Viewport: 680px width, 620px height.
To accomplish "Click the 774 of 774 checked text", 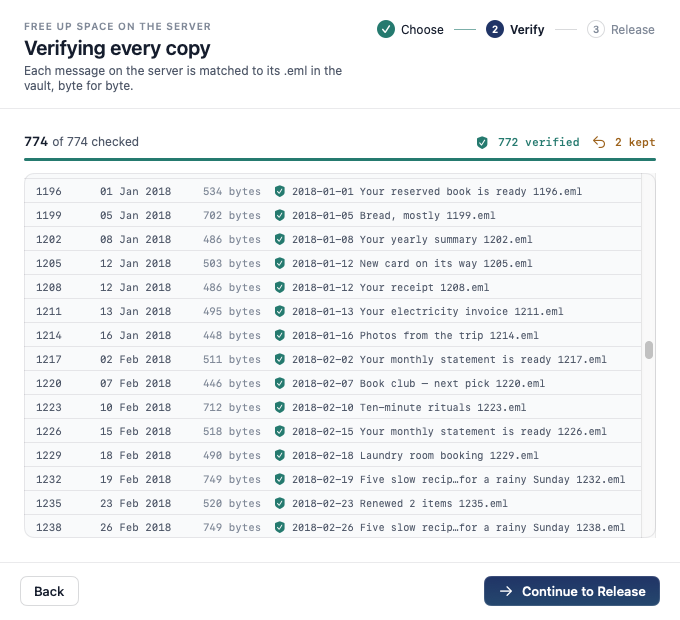I will [82, 142].
